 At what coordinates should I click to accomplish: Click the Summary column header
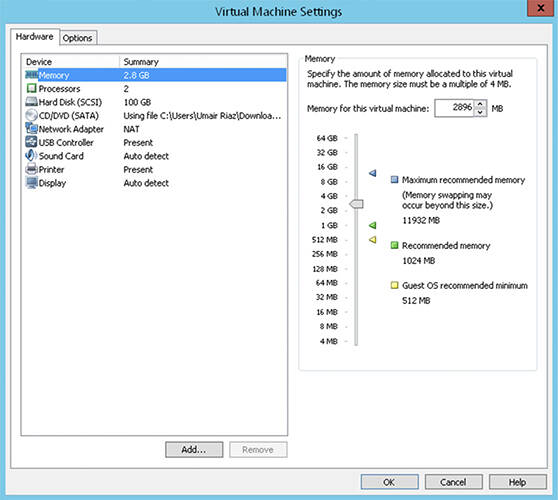203,62
